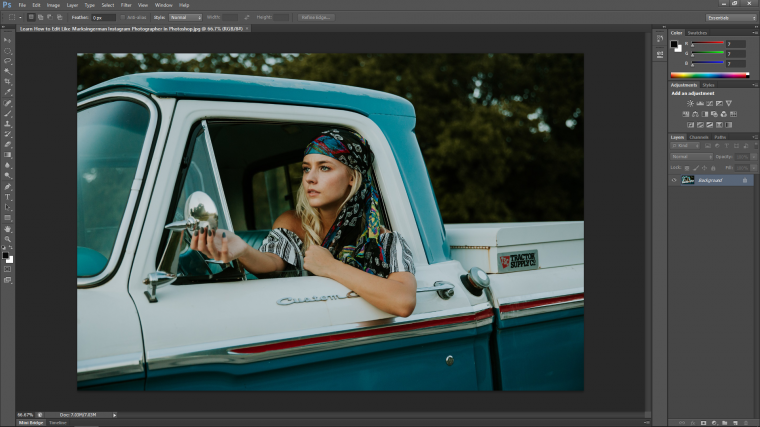Select the Pen tool
Screen dimensions: 760x427
[x=7, y=187]
